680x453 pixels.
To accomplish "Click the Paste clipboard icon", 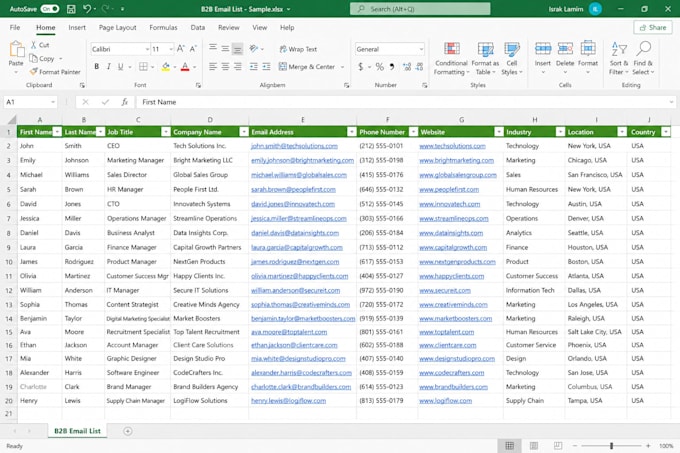I will tap(16, 49).
